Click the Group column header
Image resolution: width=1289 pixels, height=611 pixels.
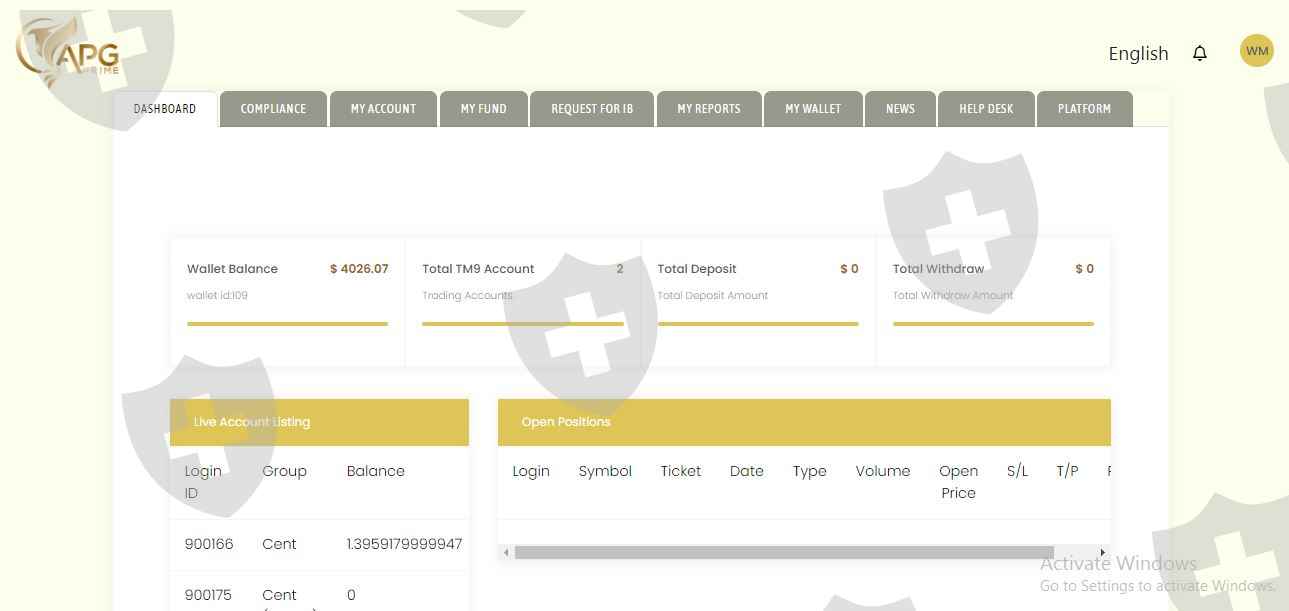click(284, 471)
